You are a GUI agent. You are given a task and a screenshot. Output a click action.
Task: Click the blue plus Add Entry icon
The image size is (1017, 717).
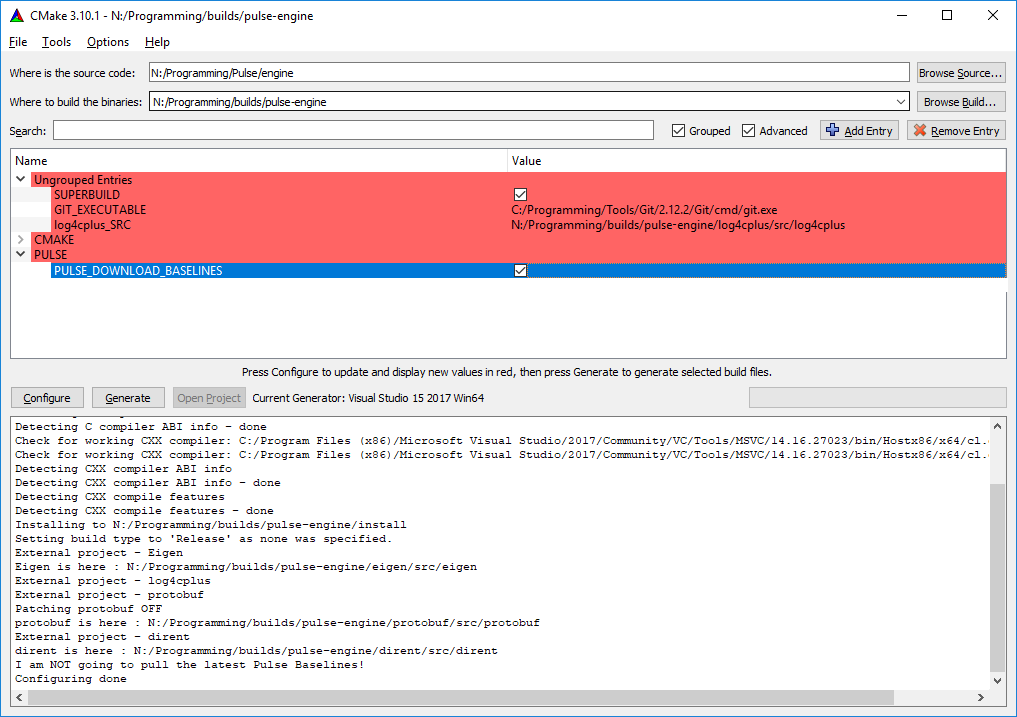point(832,130)
